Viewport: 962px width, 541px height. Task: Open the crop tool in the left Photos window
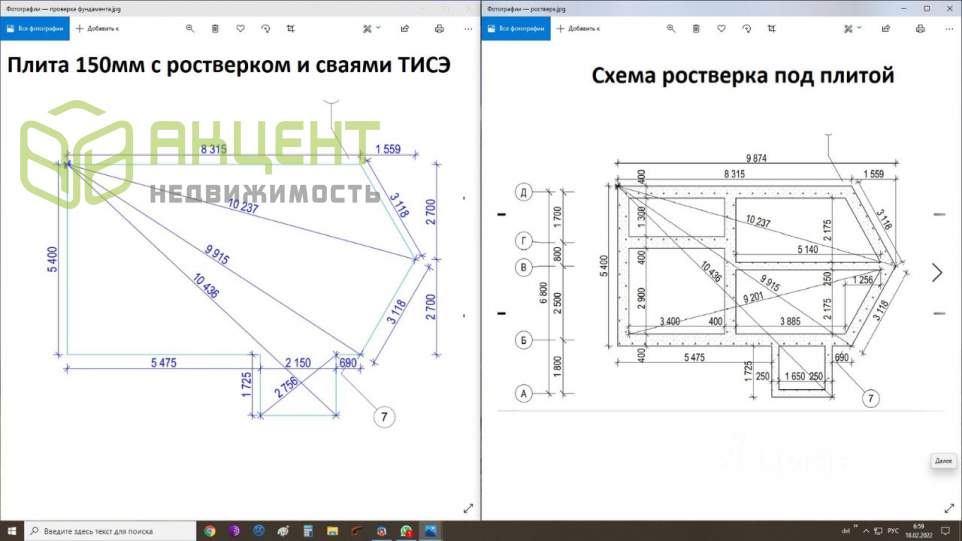(x=291, y=28)
